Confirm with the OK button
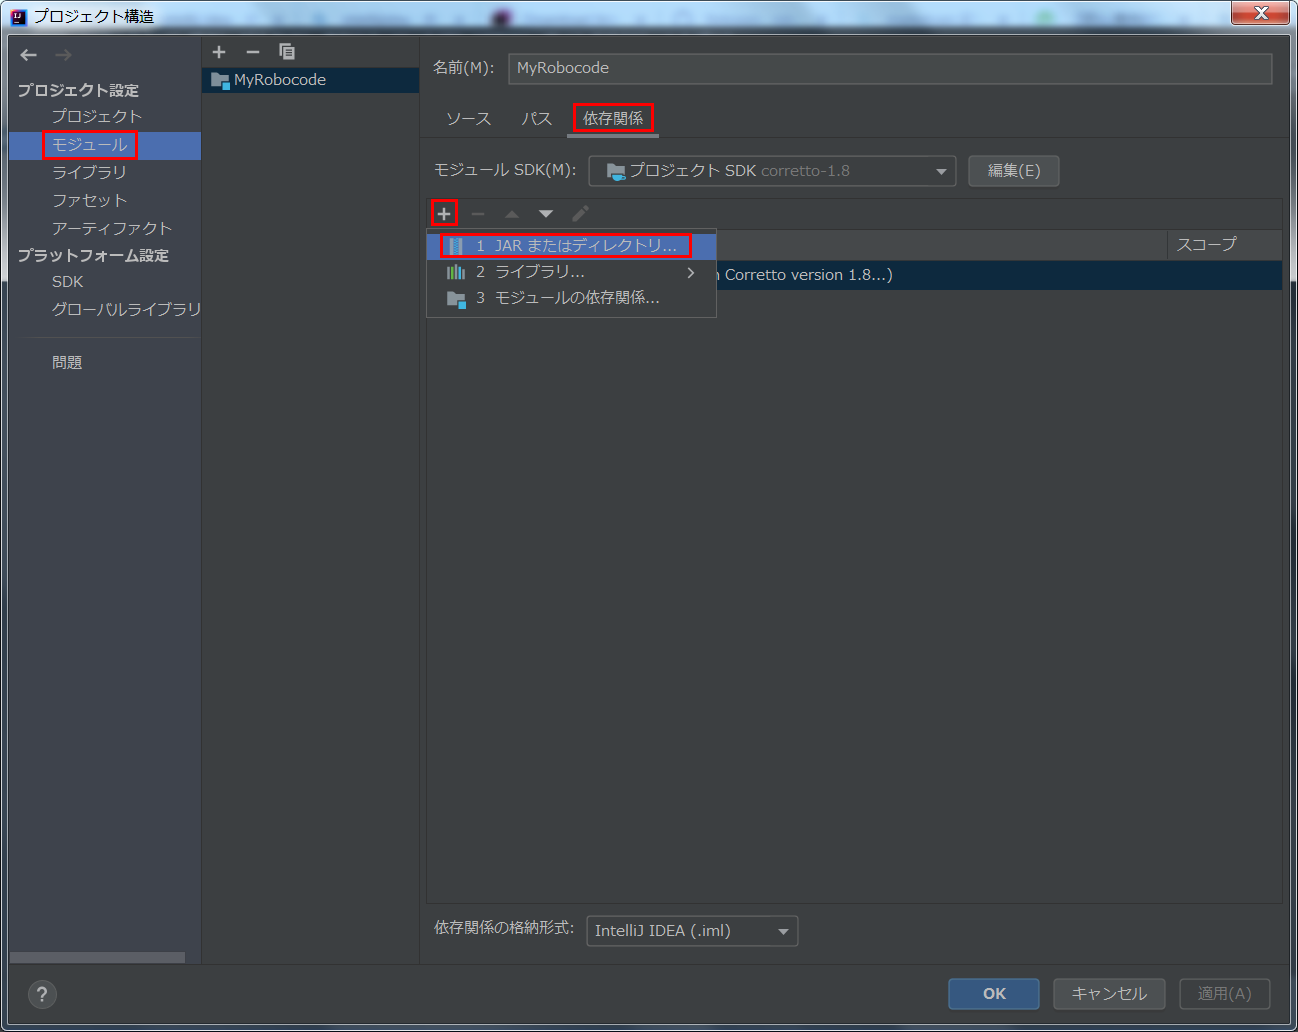 pos(994,994)
